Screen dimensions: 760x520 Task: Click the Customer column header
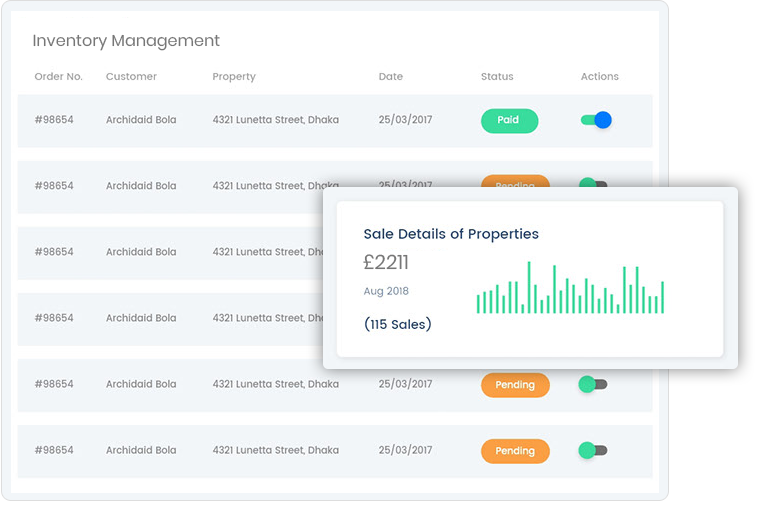pyautogui.click(x=131, y=76)
